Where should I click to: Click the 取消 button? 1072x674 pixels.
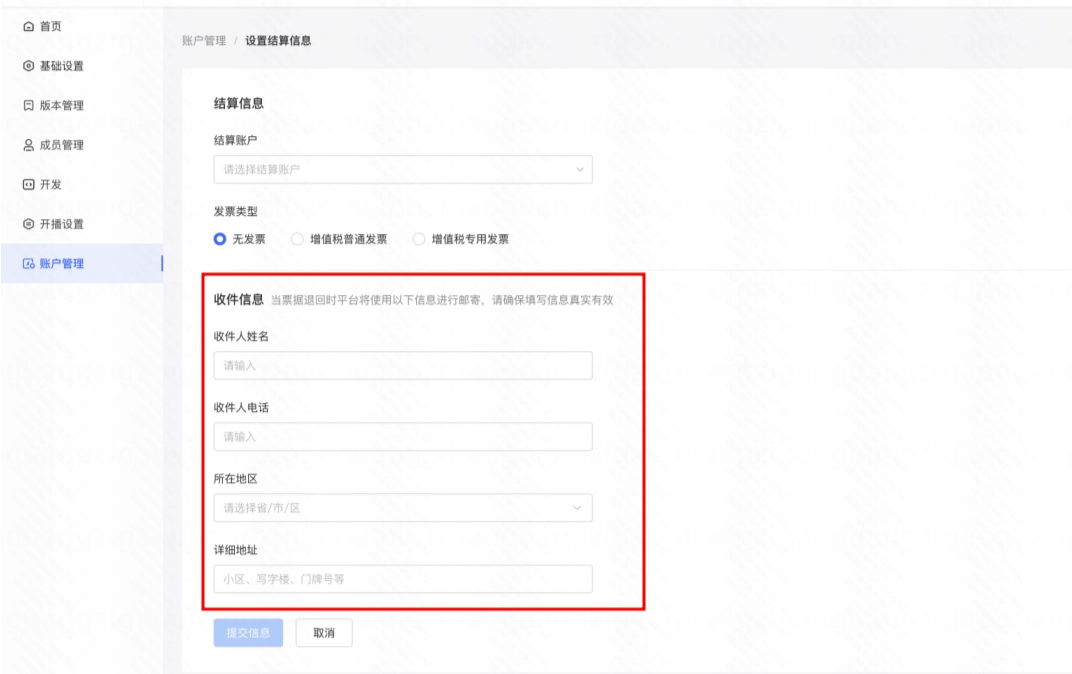[x=324, y=633]
